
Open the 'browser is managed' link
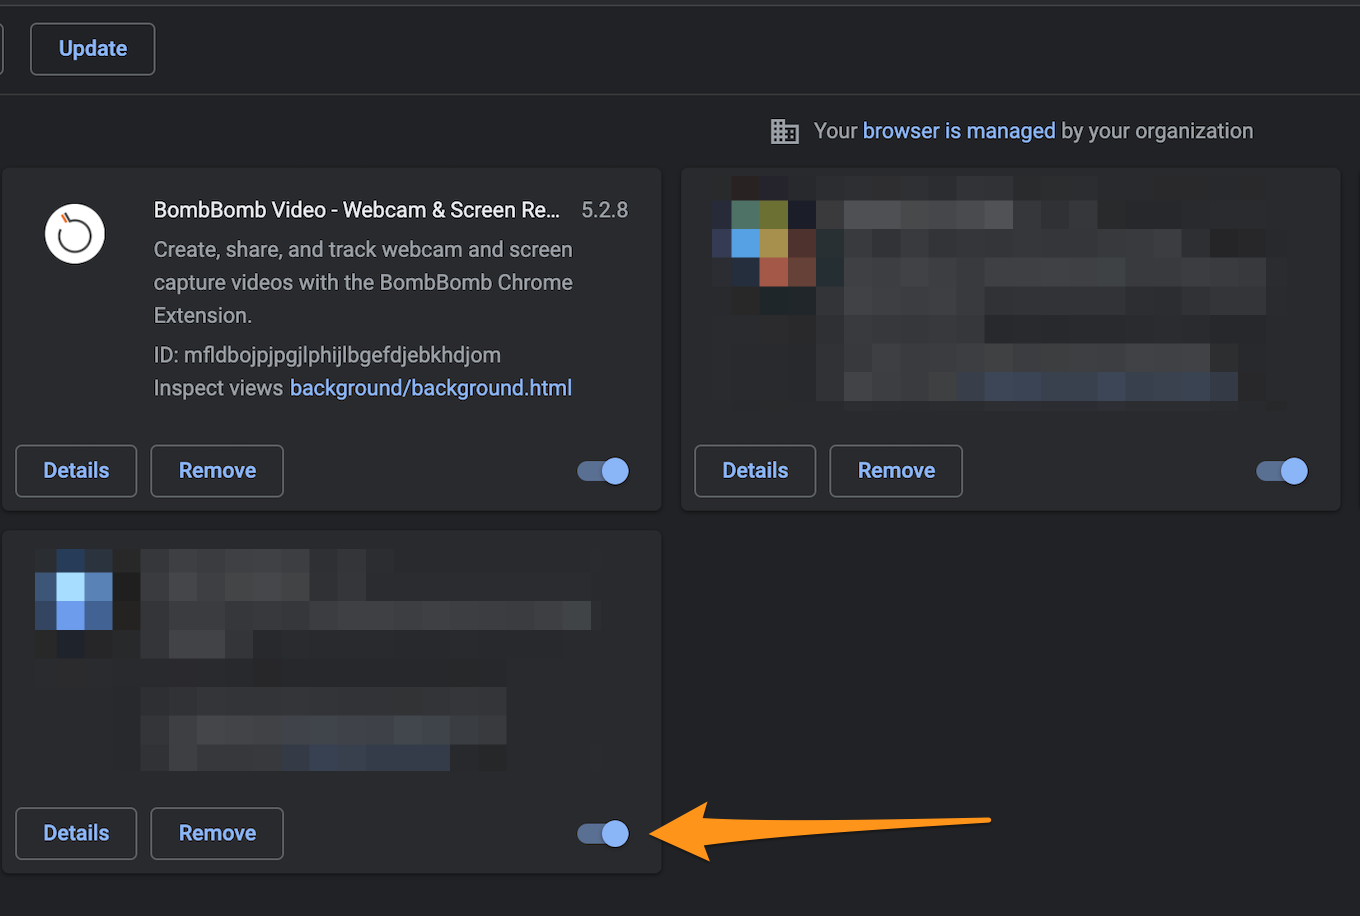click(x=959, y=131)
